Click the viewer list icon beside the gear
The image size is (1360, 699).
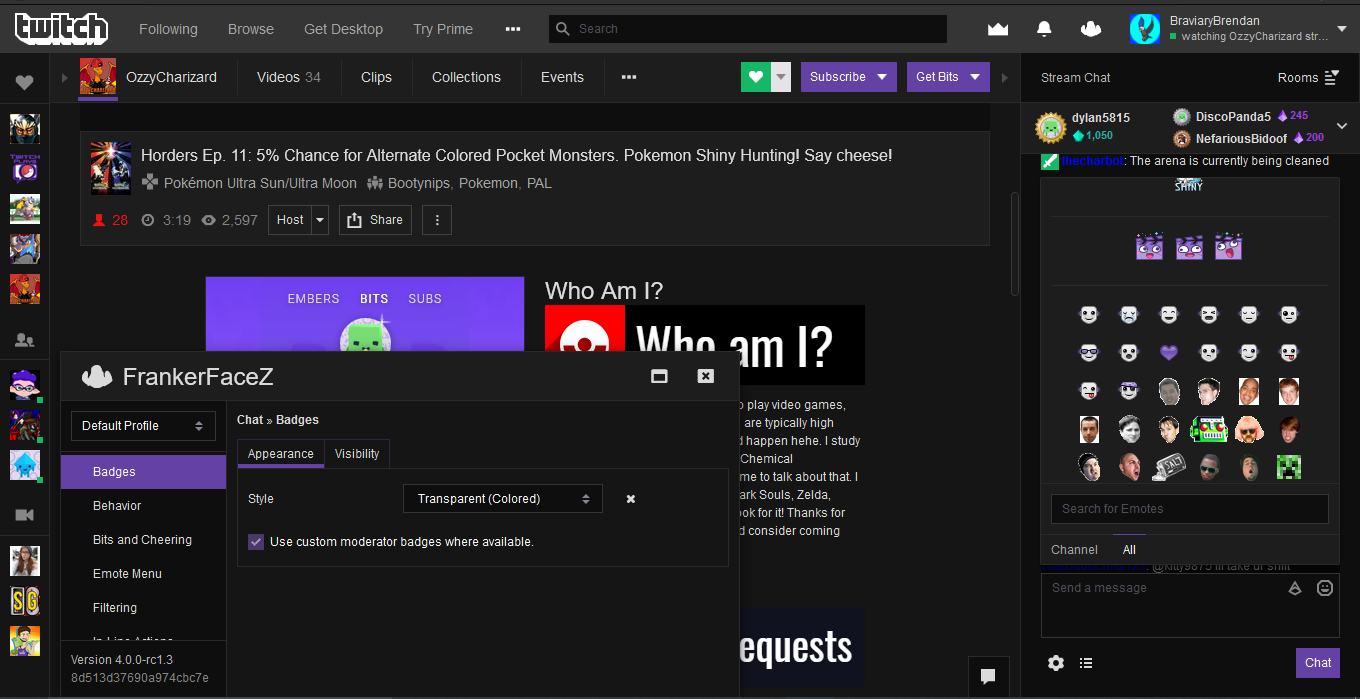click(1086, 663)
